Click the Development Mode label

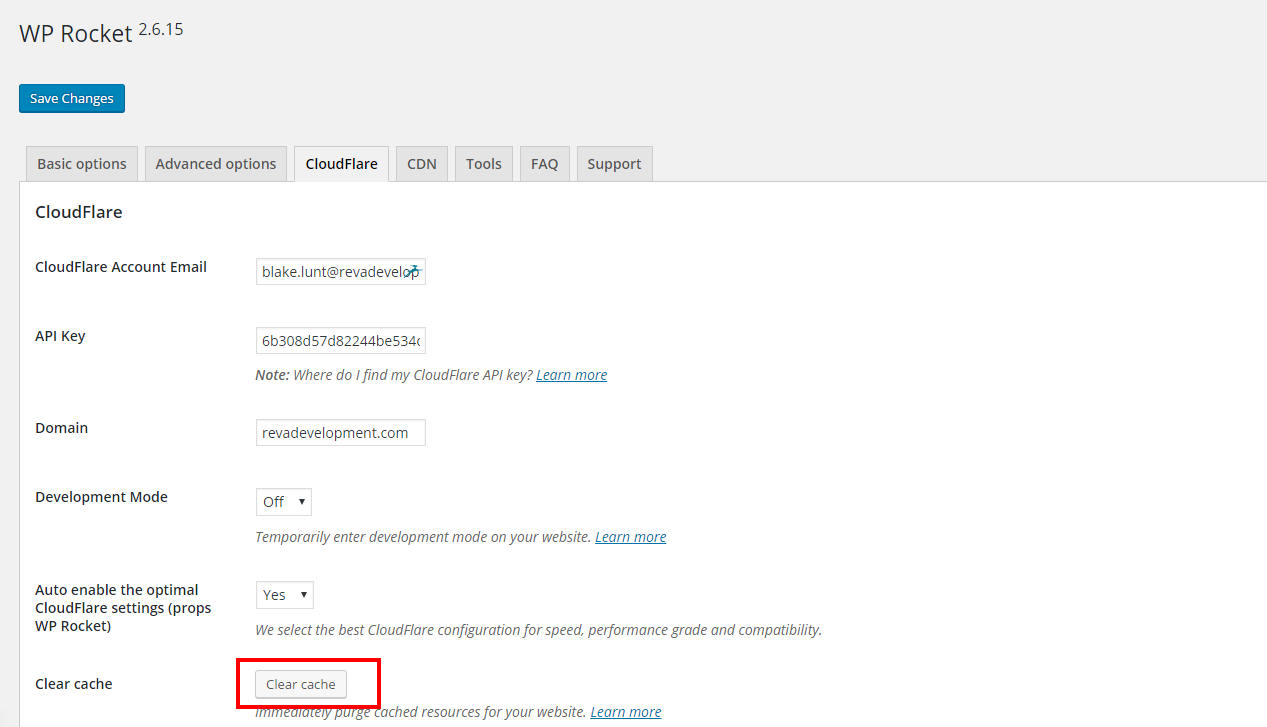[101, 497]
